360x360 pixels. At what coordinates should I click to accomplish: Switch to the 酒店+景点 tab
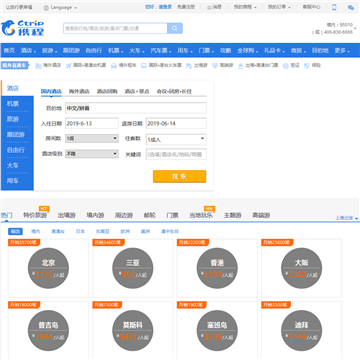pyautogui.click(x=137, y=91)
